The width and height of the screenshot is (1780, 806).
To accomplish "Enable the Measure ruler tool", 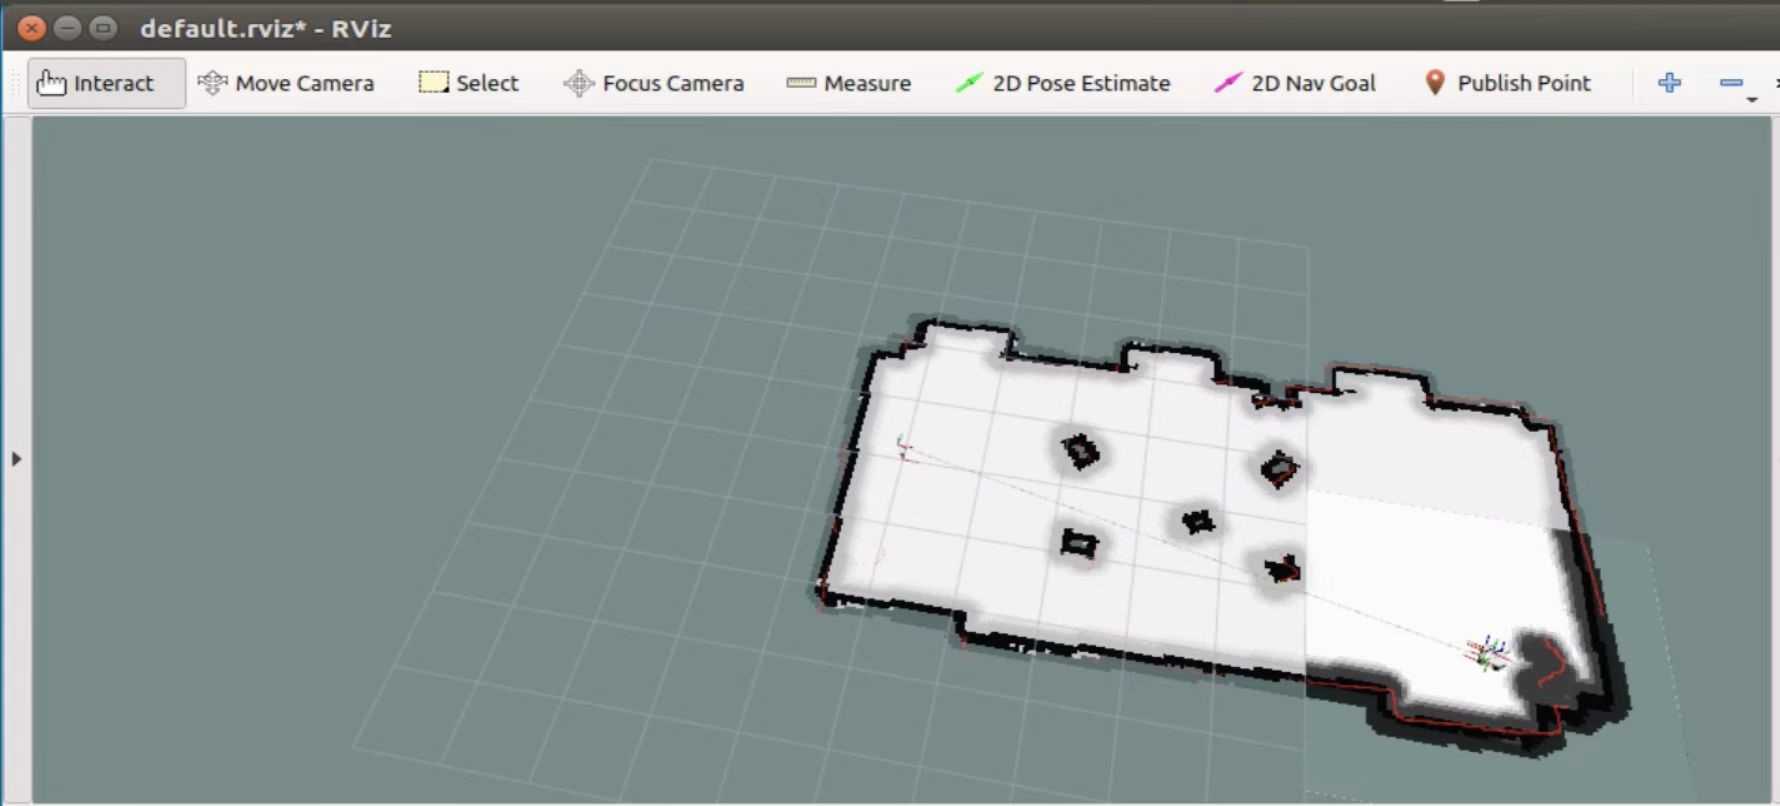I will tap(849, 83).
